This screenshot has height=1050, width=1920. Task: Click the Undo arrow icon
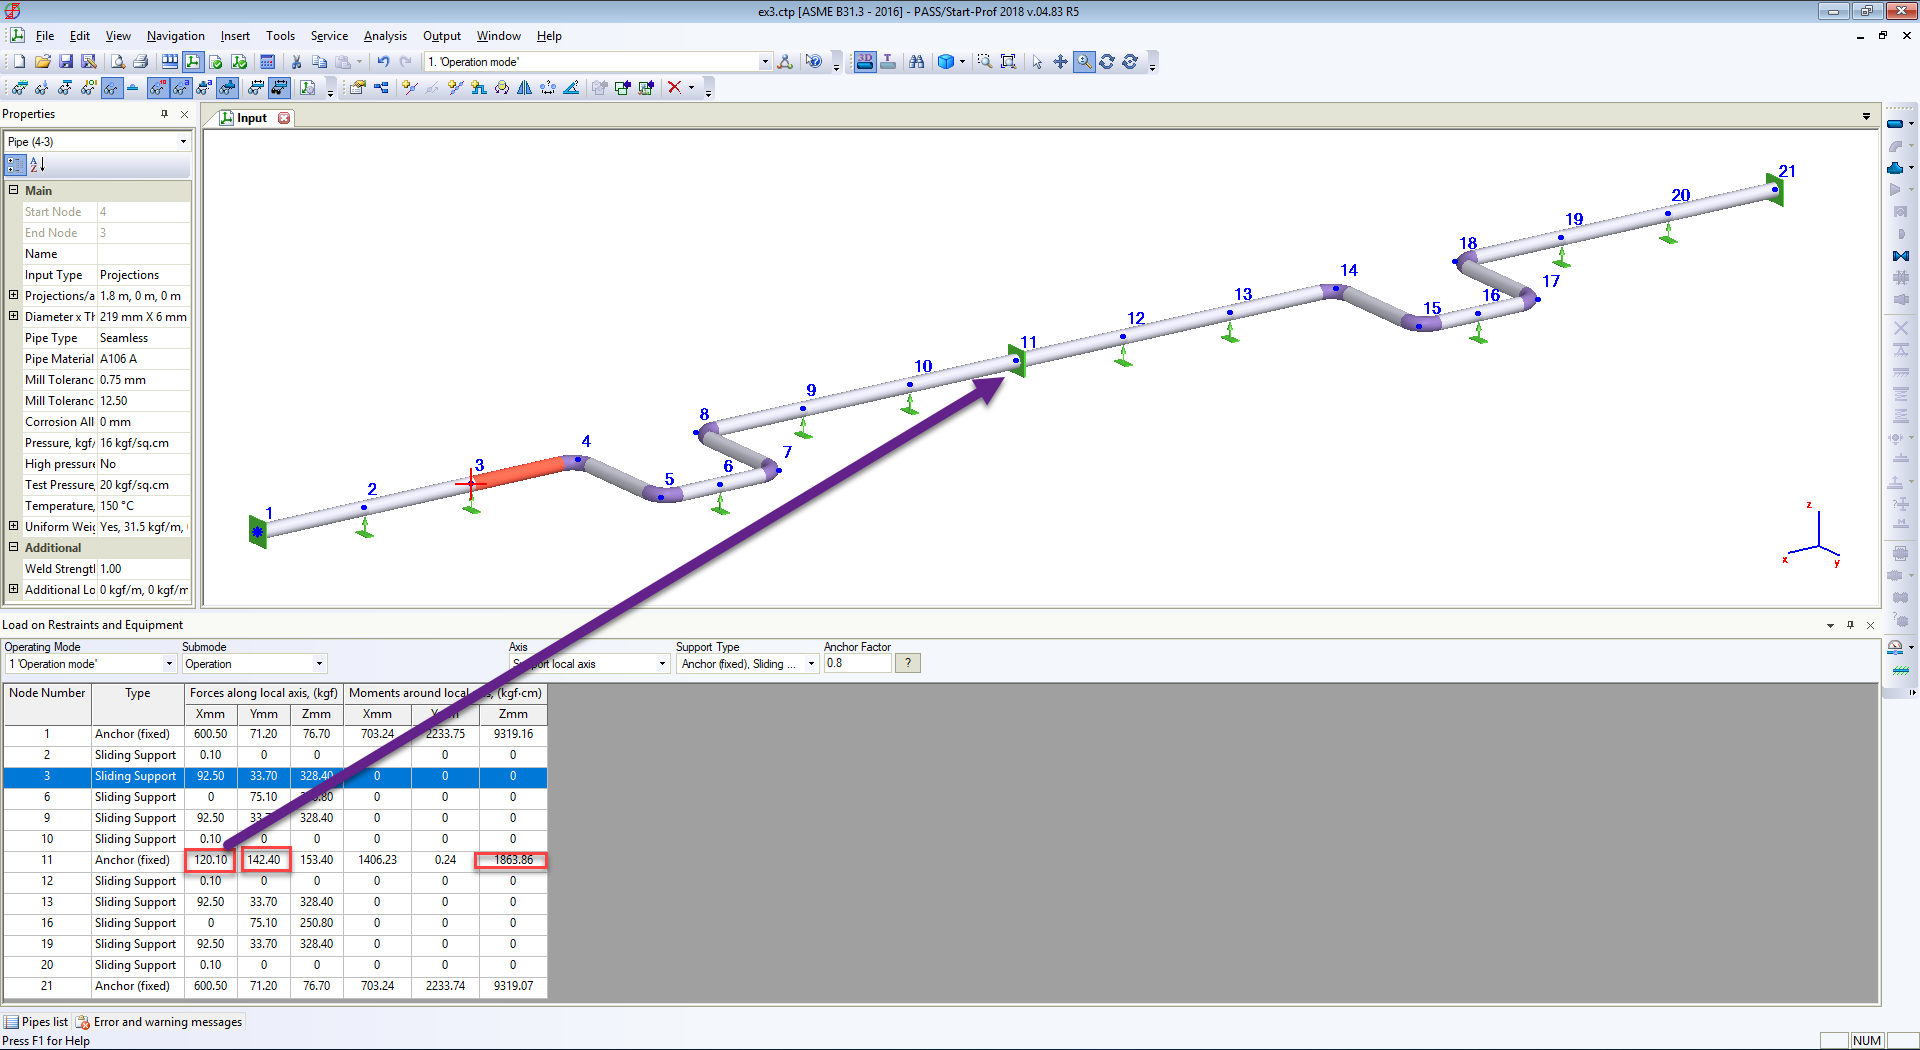(383, 62)
